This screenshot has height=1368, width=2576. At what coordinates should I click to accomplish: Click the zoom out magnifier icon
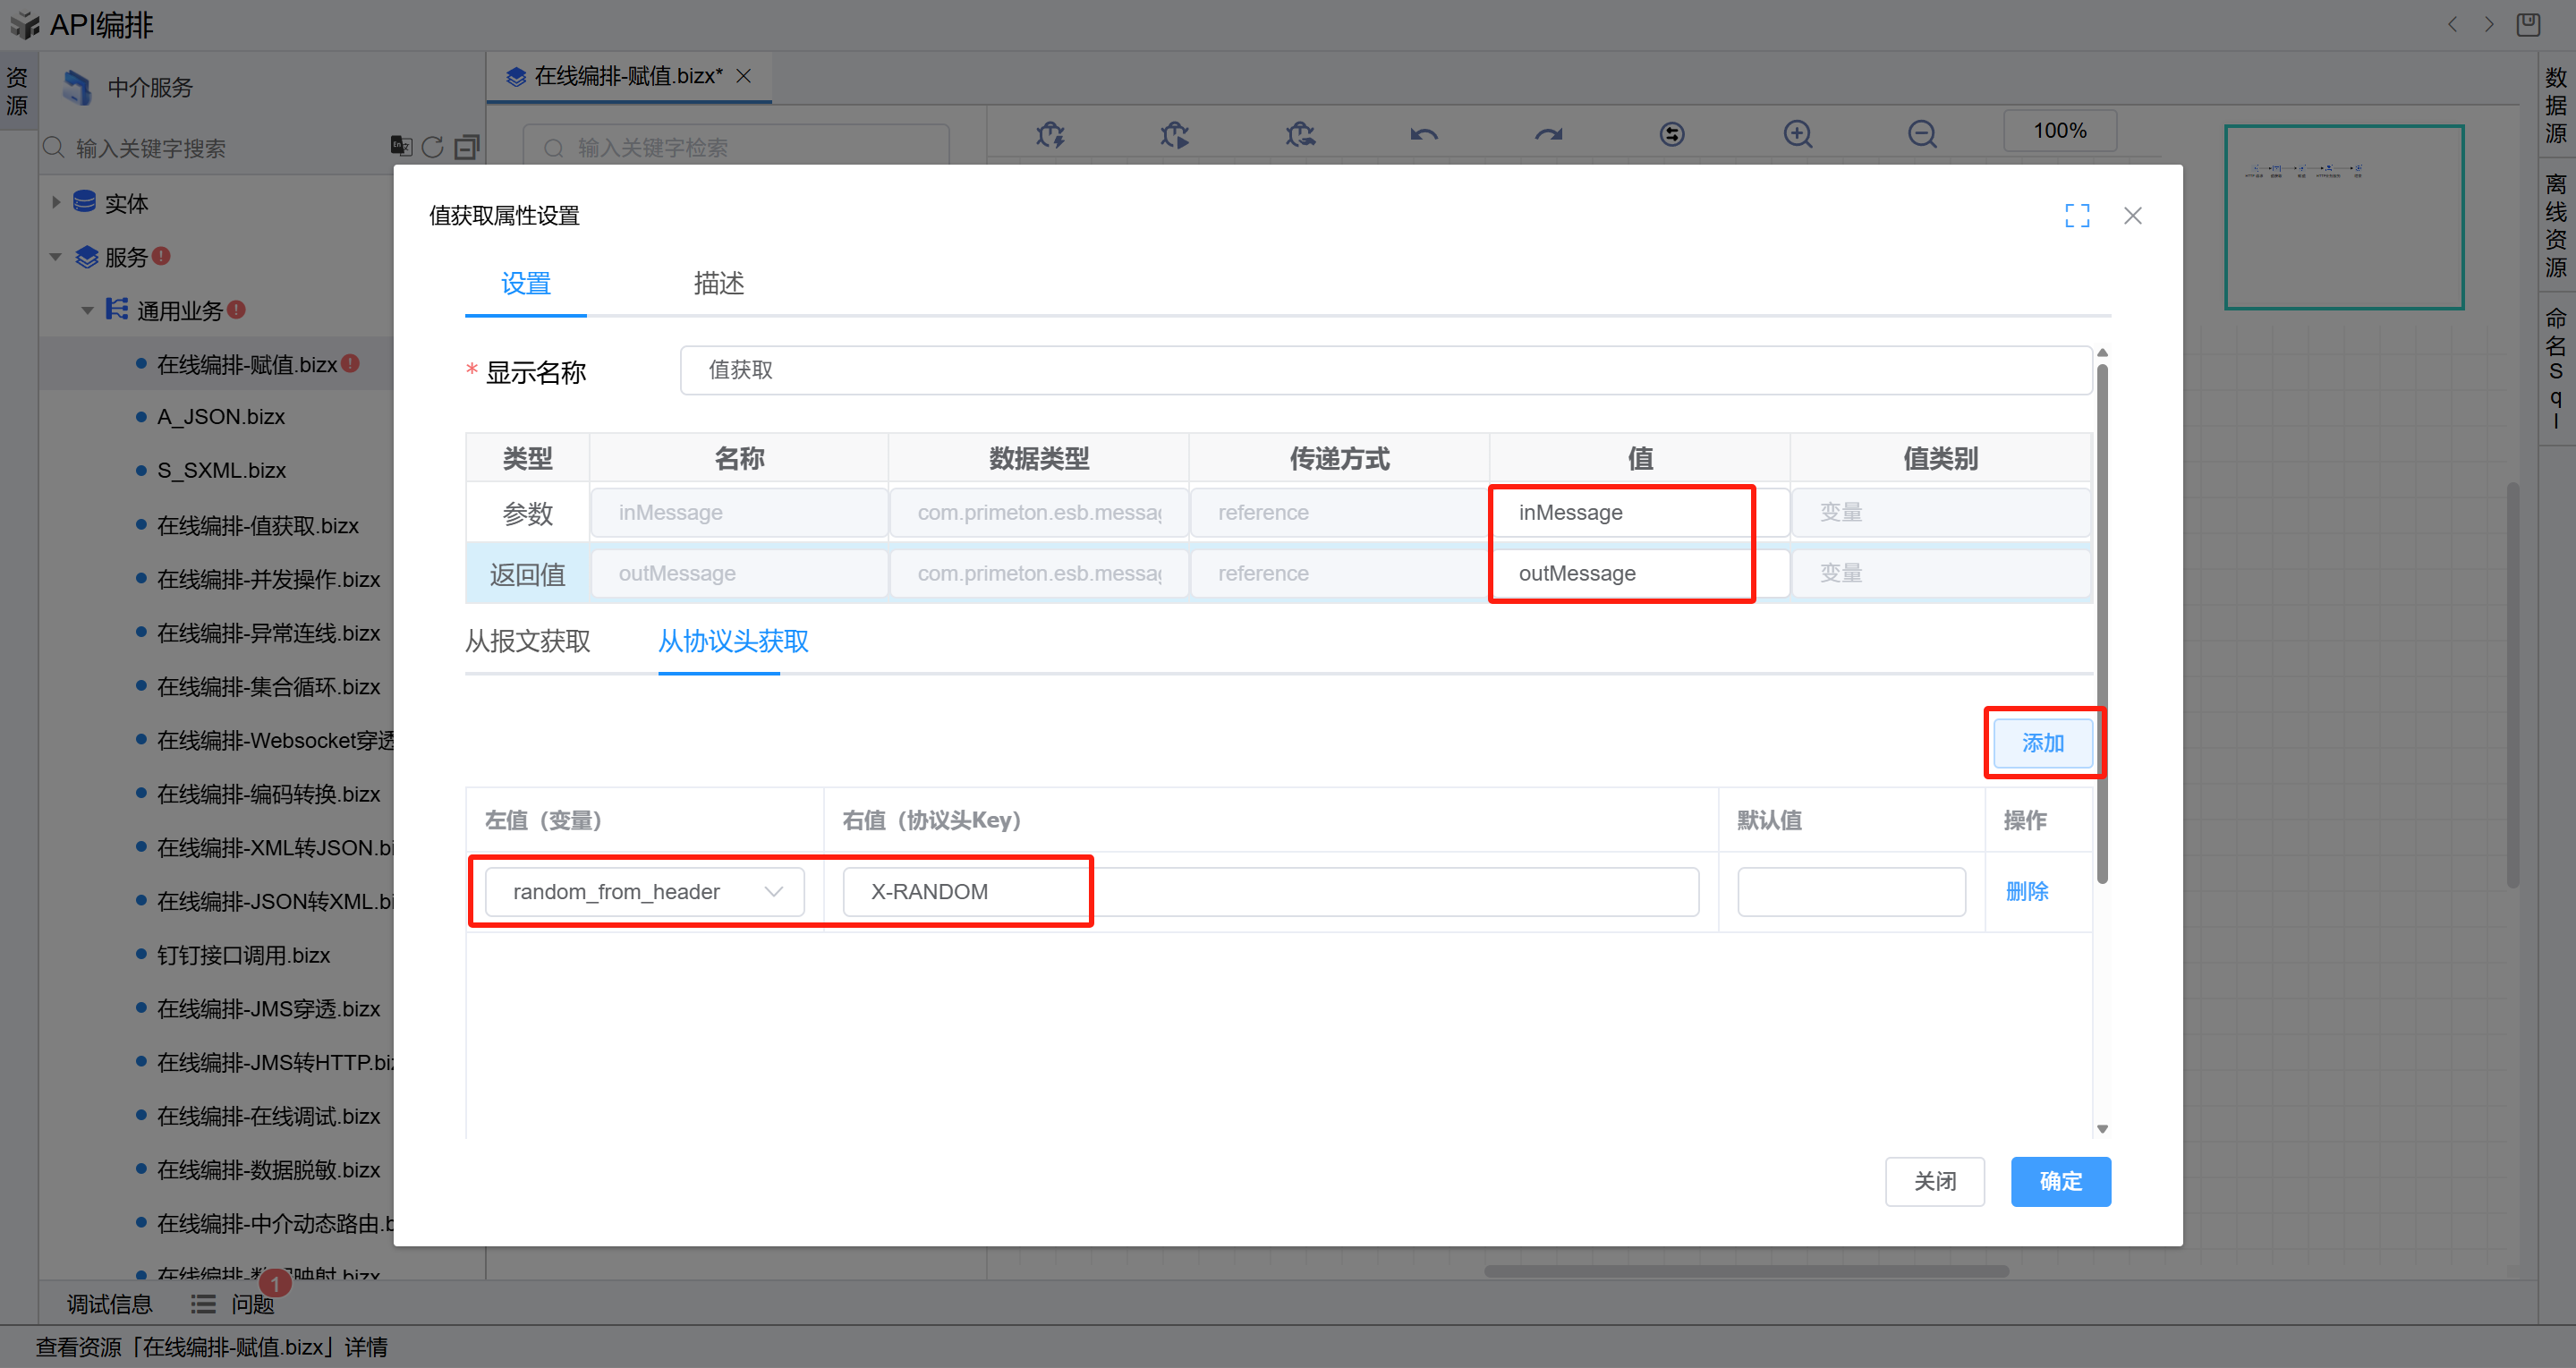pos(1921,133)
